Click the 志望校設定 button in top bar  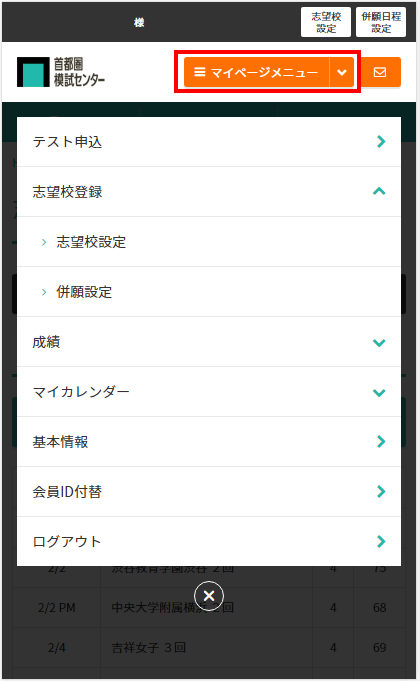click(326, 22)
